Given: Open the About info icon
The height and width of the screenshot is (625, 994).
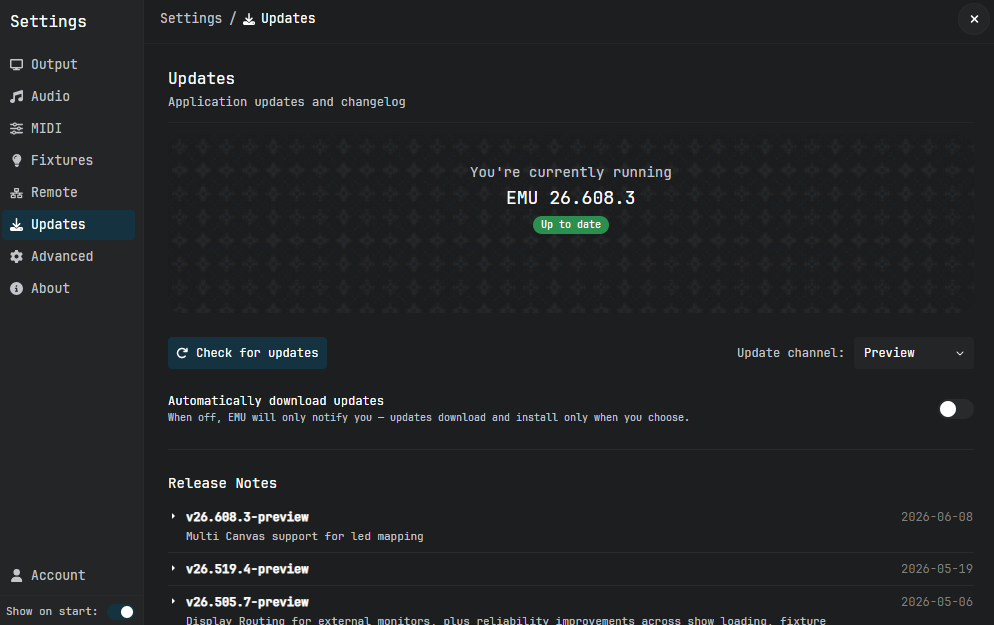Looking at the screenshot, I should point(16,288).
